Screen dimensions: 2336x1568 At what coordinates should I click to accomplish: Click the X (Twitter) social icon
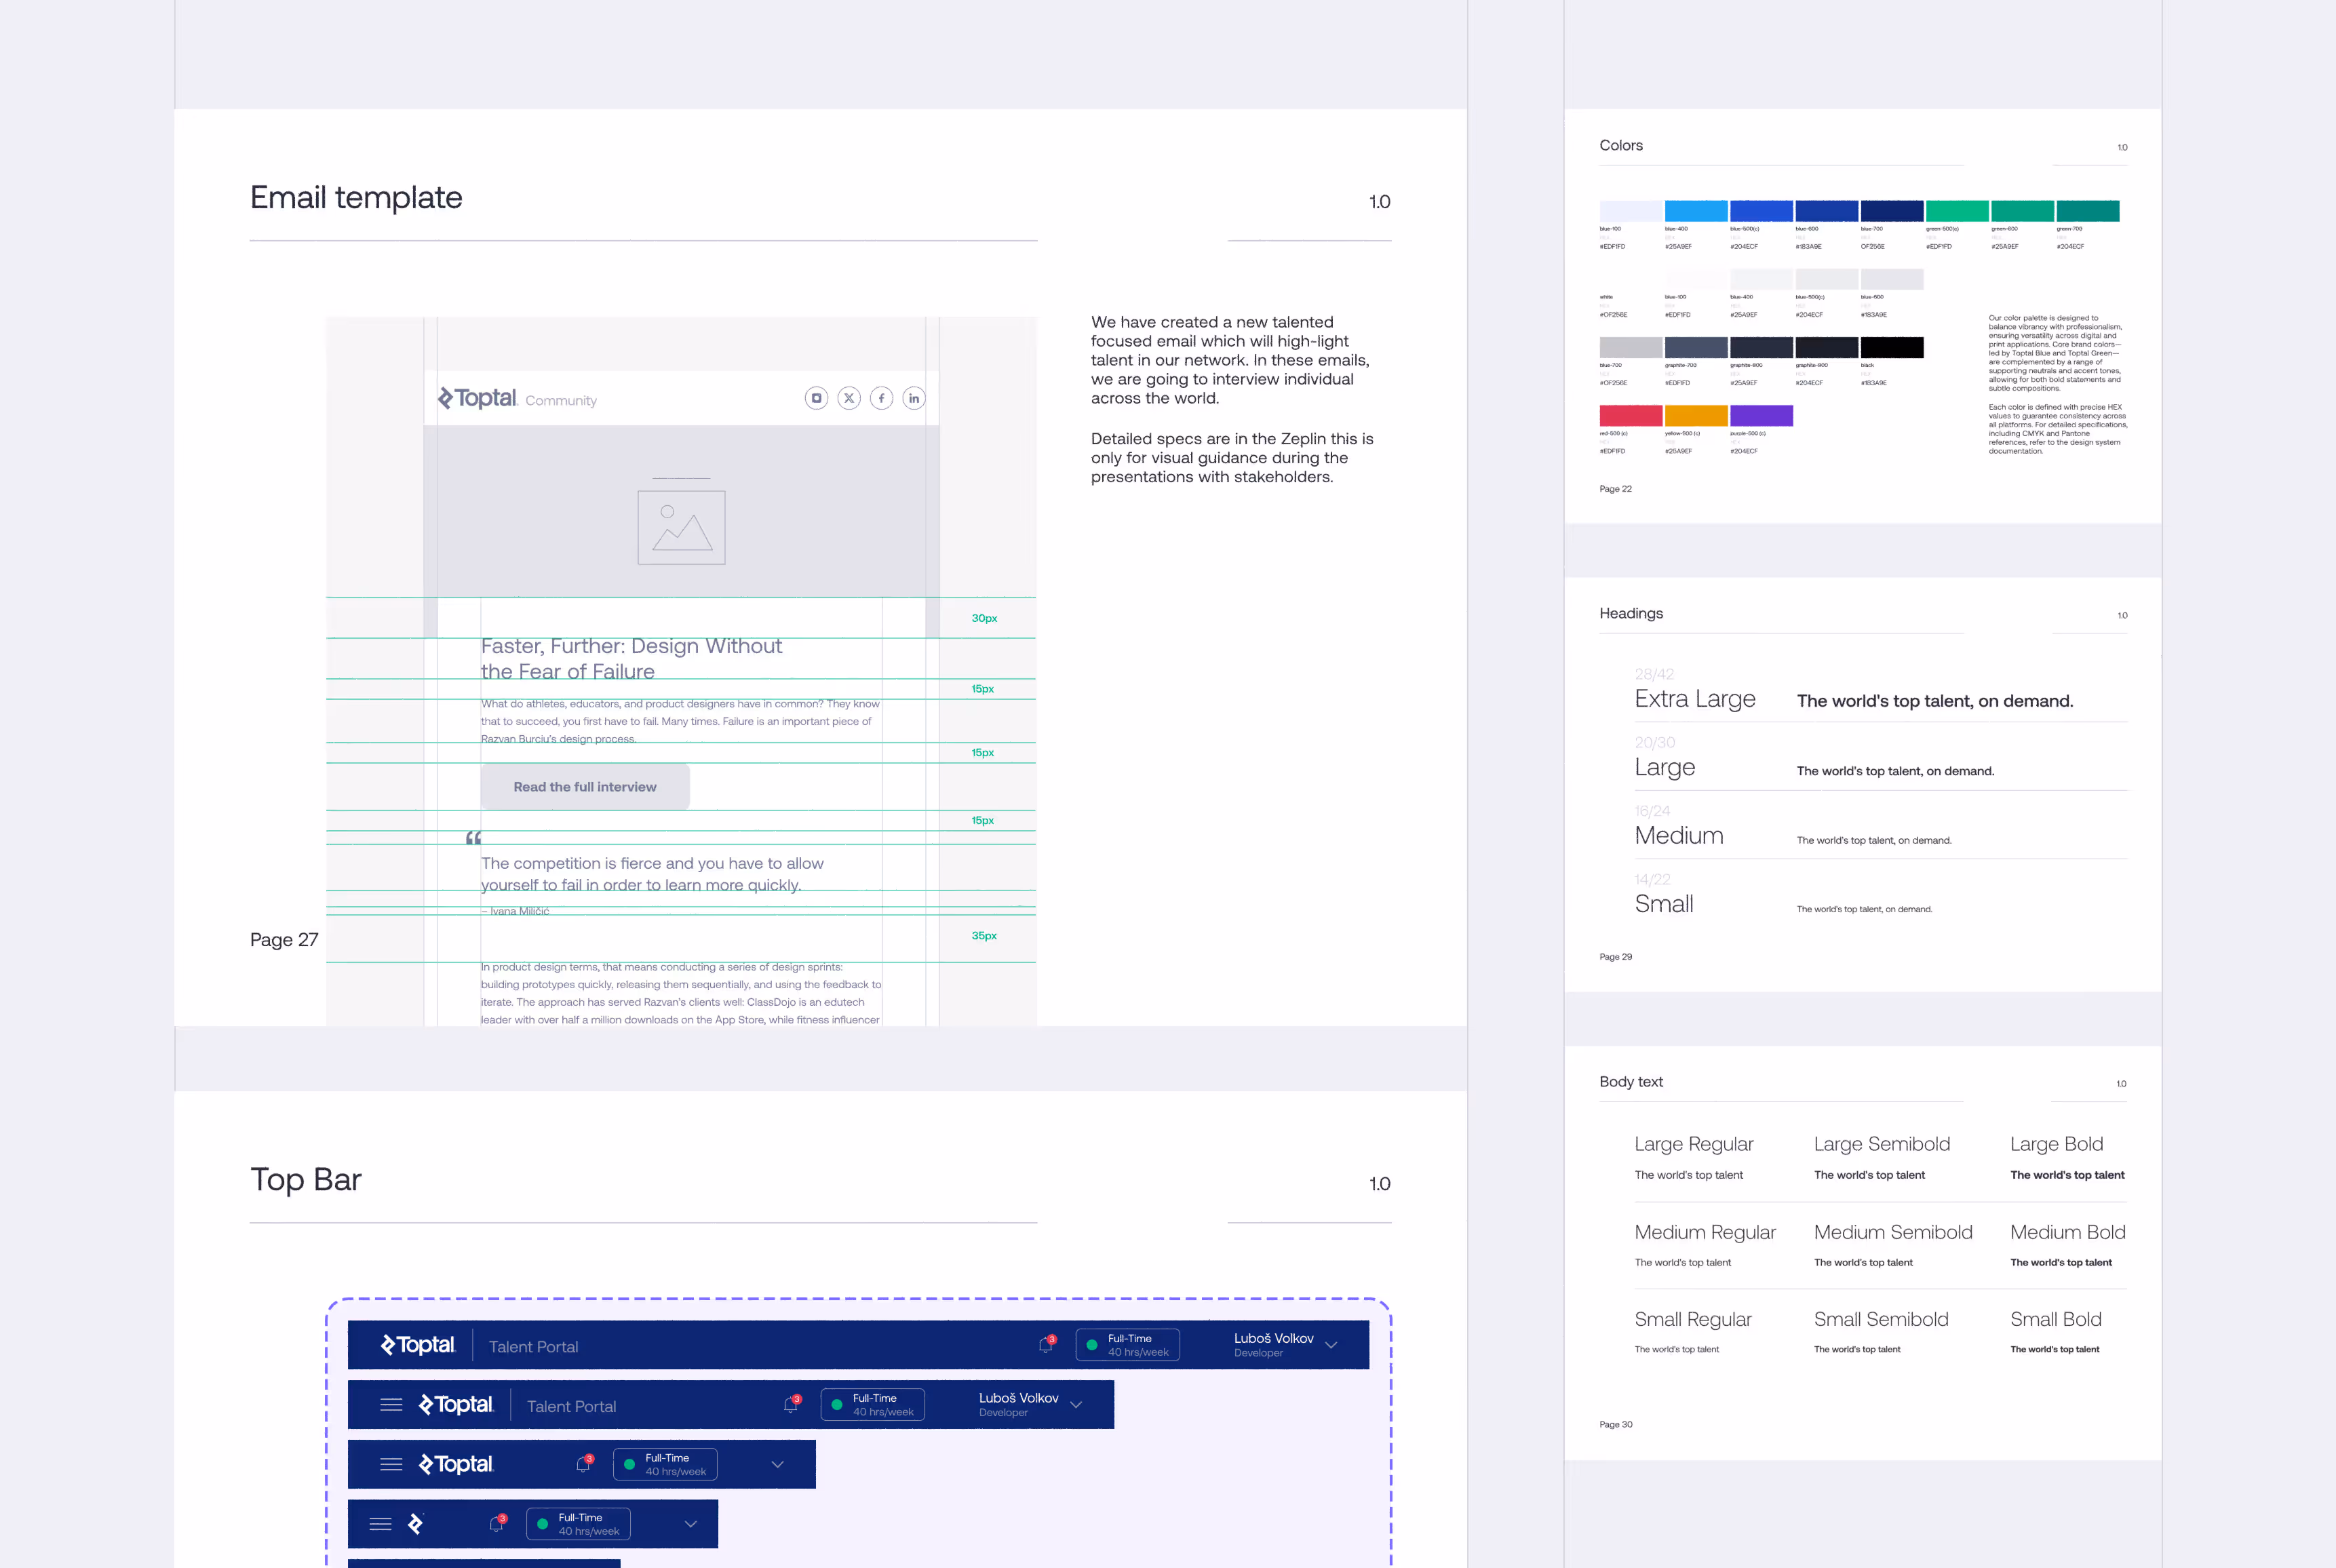click(x=849, y=398)
